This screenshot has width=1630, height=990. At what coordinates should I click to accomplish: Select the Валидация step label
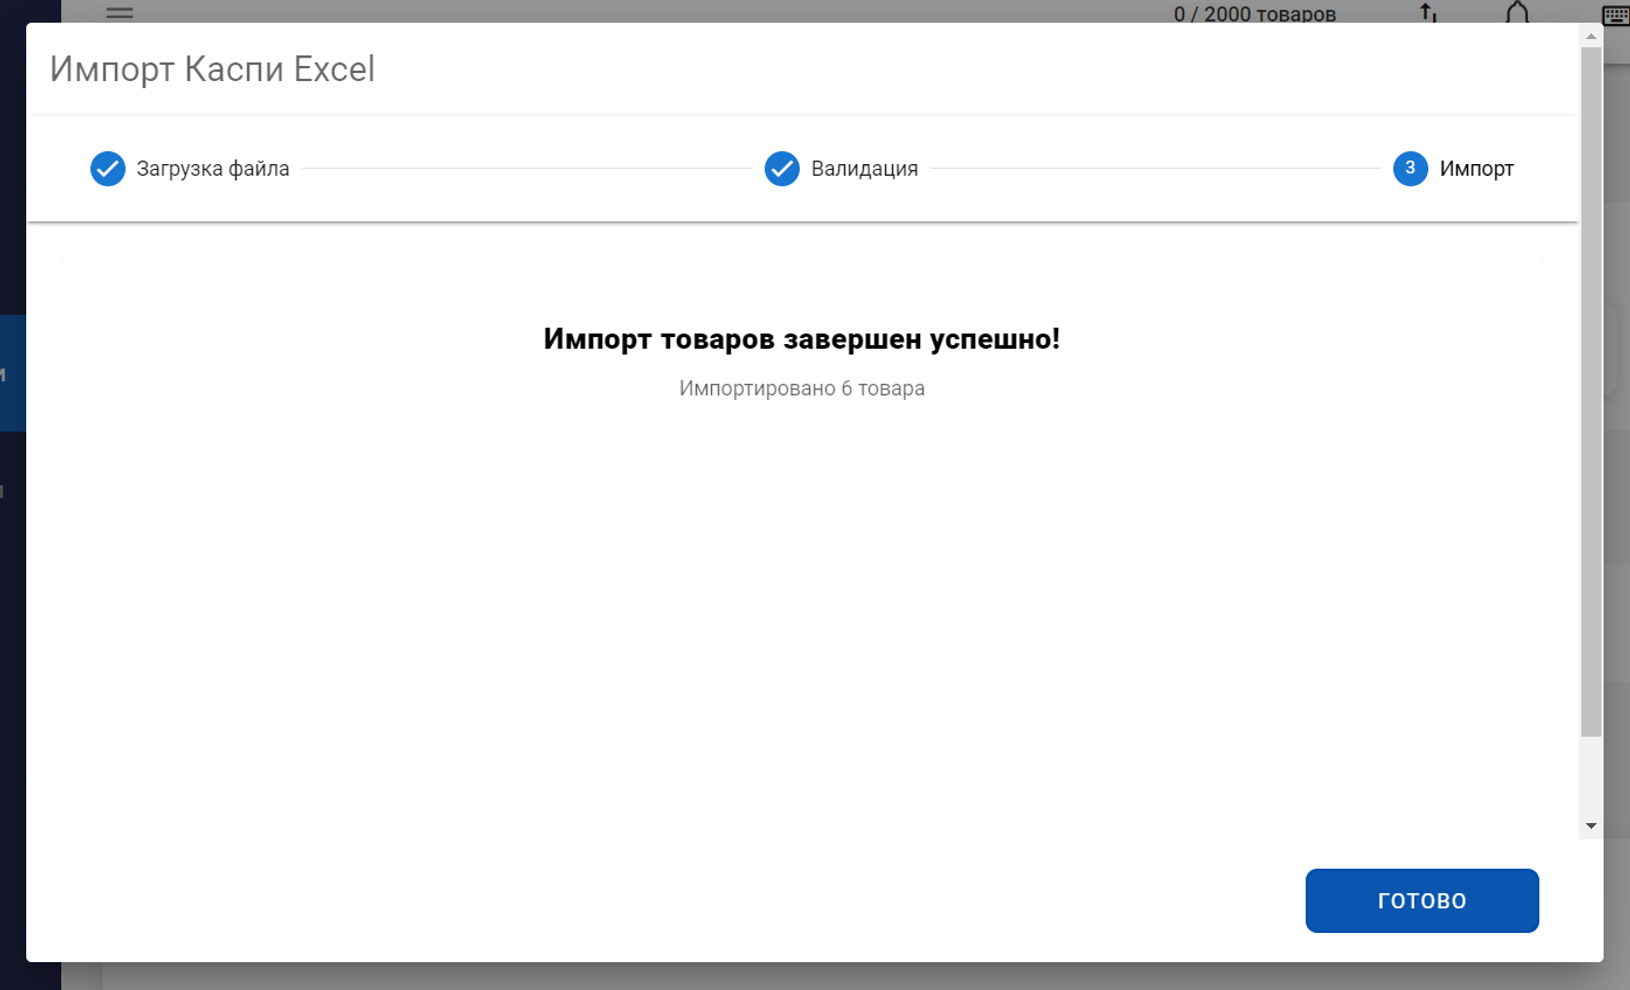pyautogui.click(x=864, y=169)
